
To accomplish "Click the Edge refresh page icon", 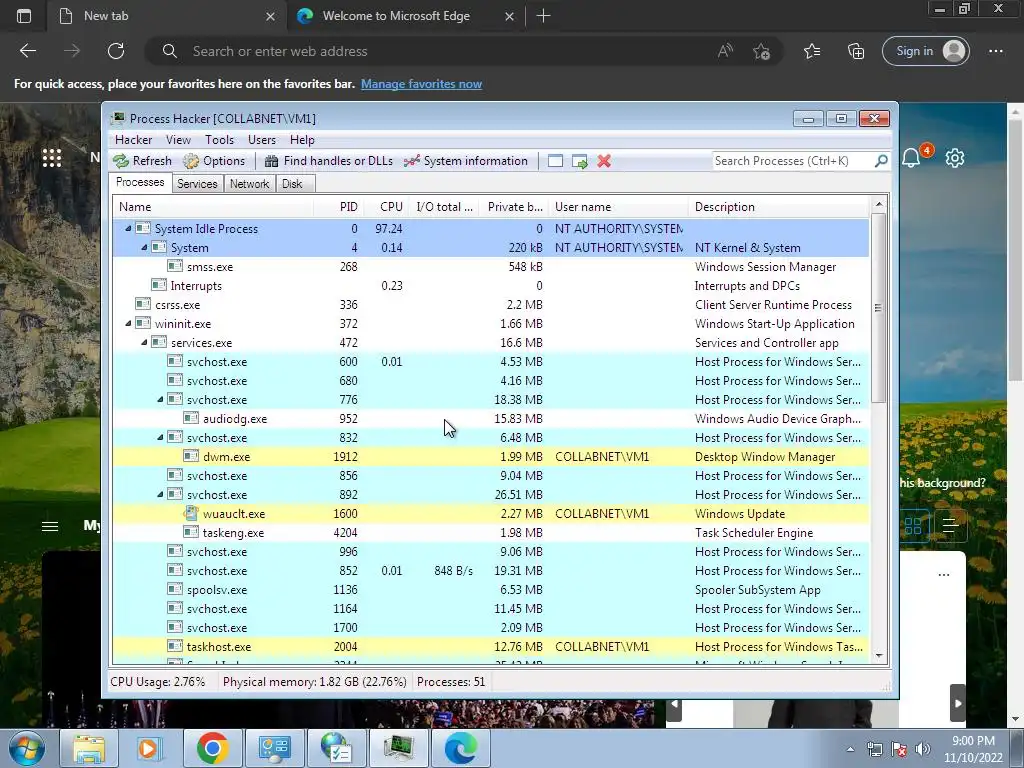I will [x=116, y=51].
